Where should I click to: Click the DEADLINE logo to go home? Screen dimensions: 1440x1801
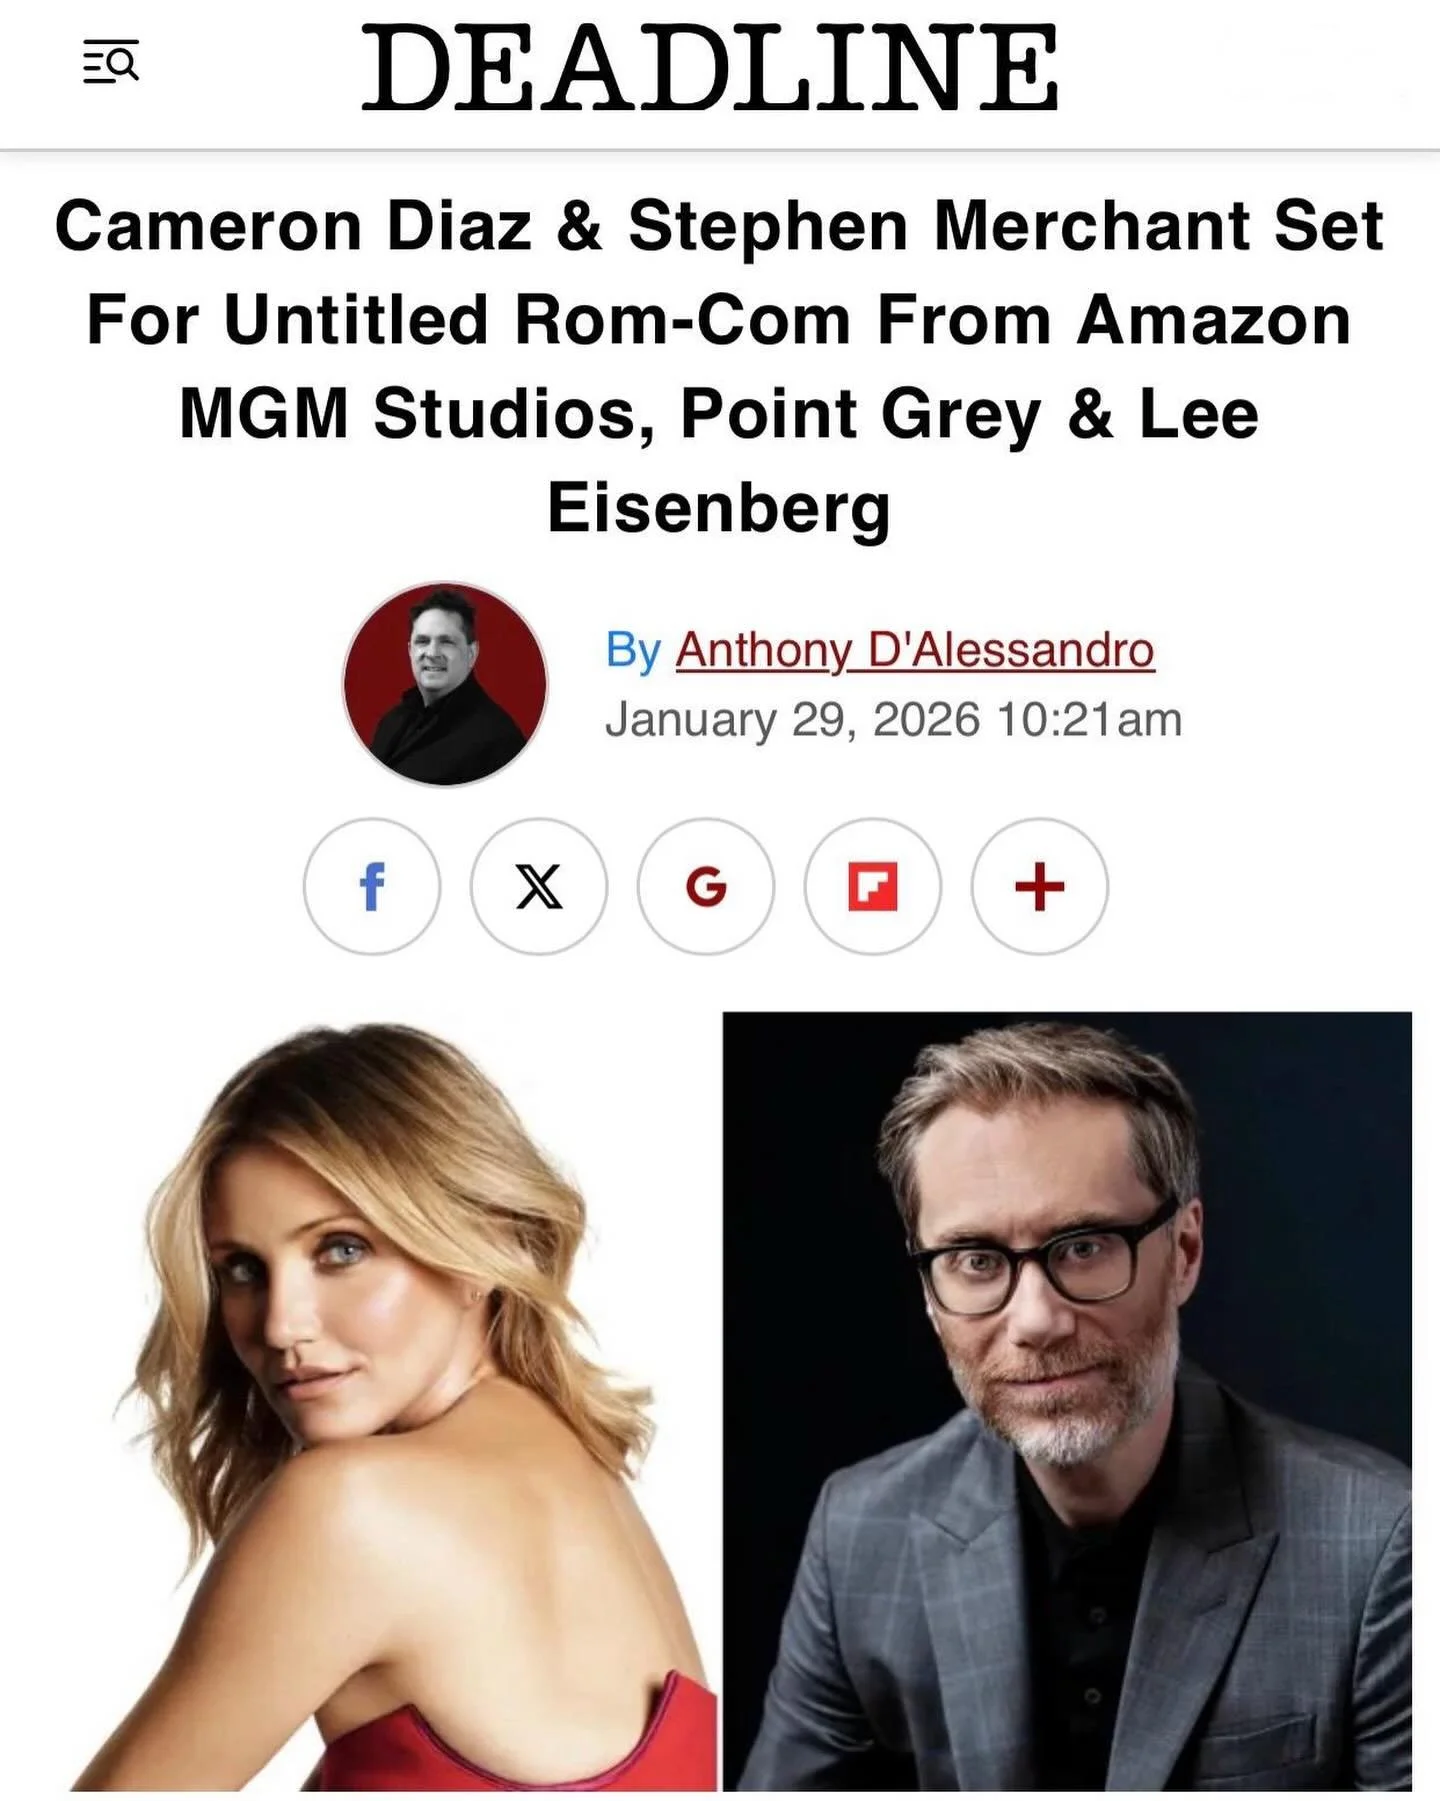click(709, 68)
